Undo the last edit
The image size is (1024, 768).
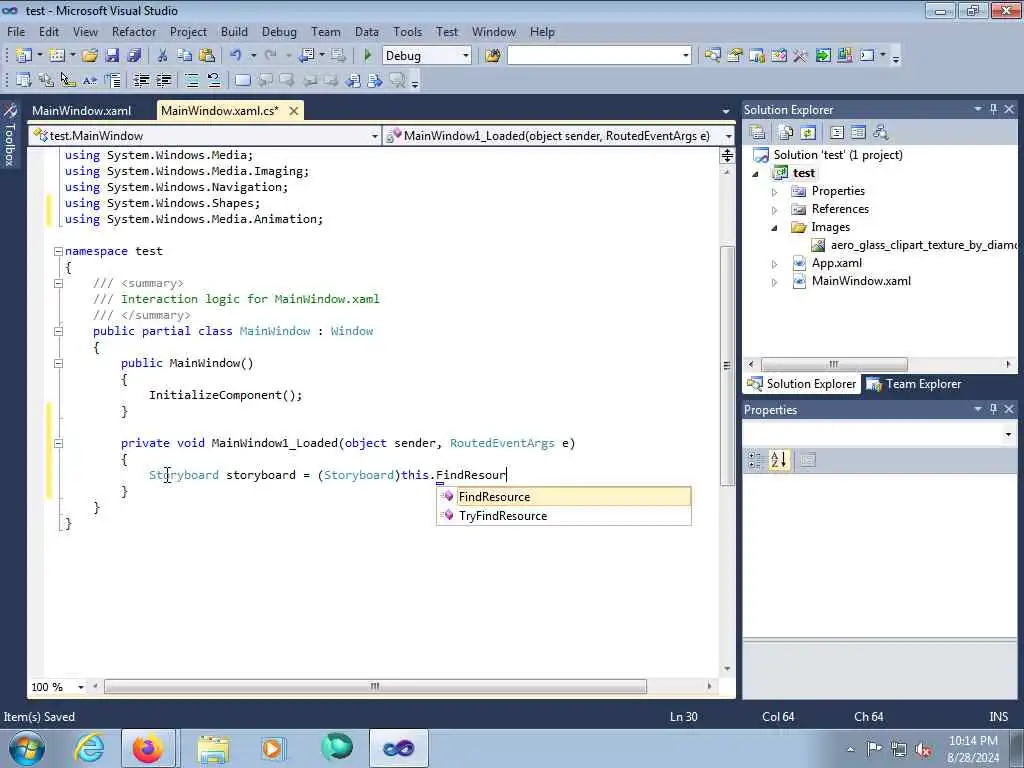[x=236, y=56]
